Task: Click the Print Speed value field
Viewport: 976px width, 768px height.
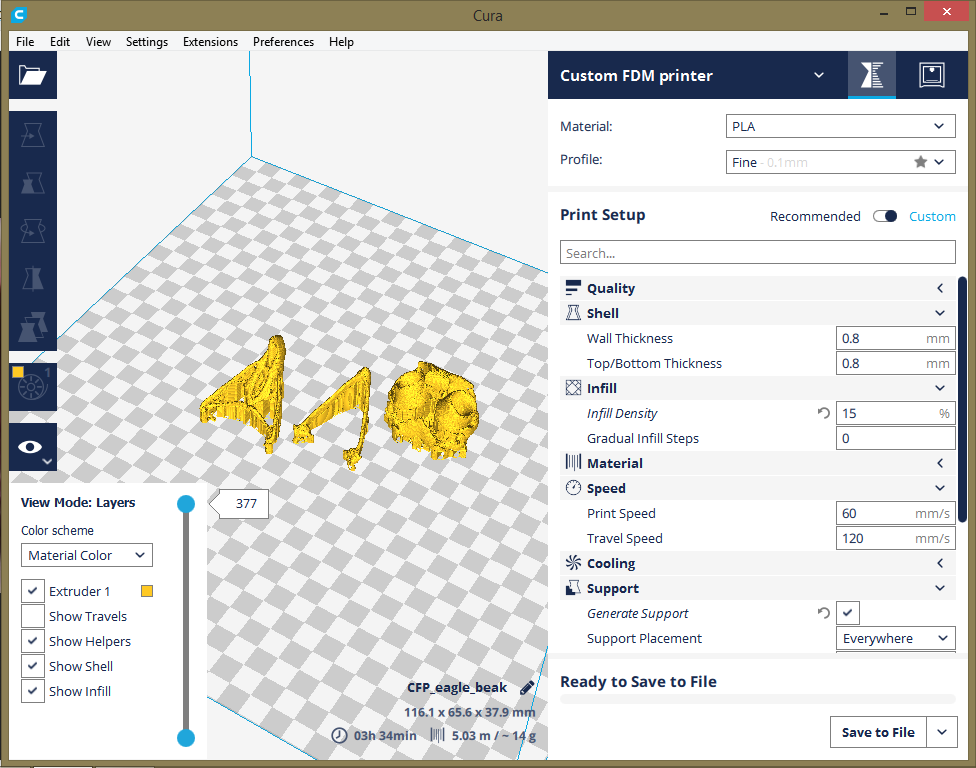Action: [895, 513]
